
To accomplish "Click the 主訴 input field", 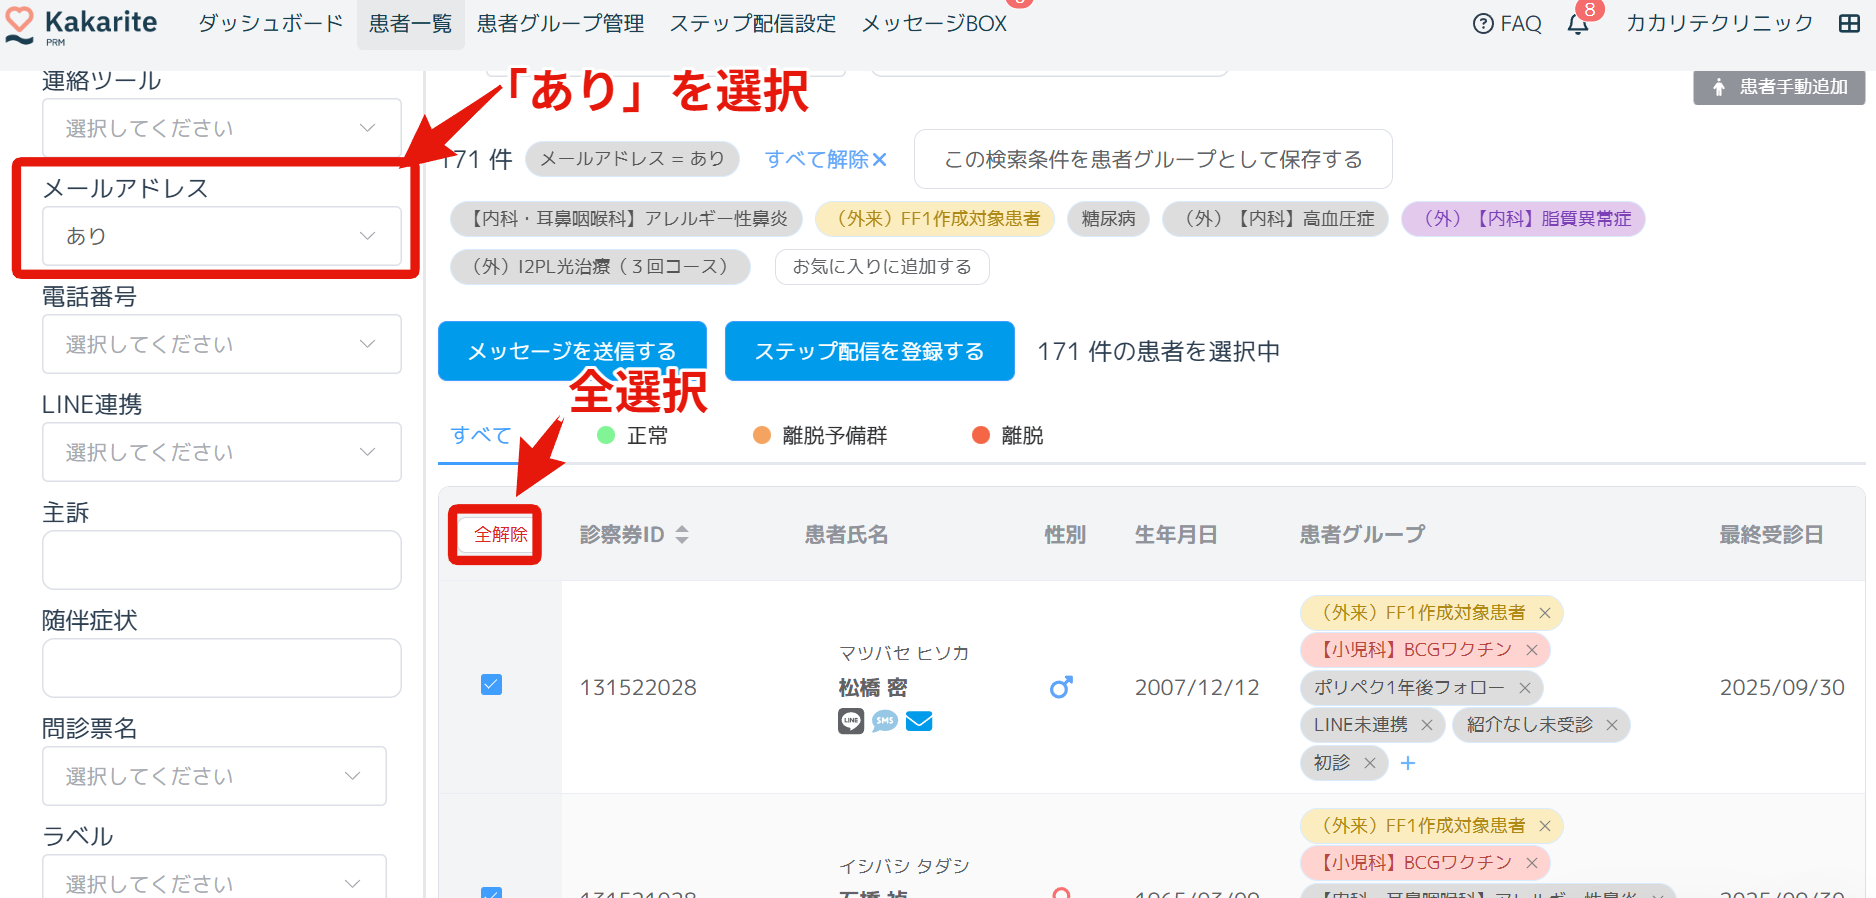I will tap(221, 560).
